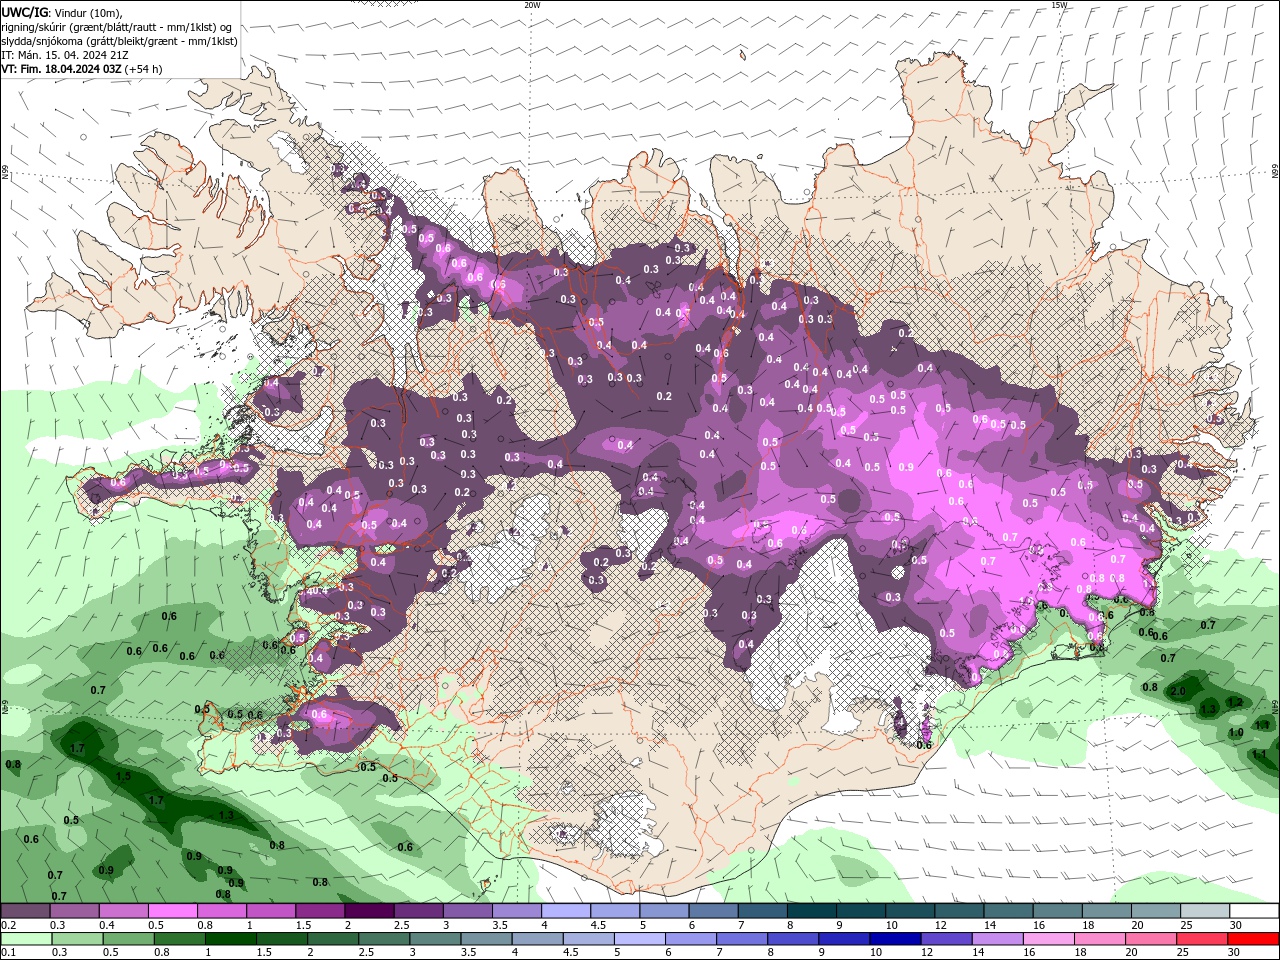The width and height of the screenshot is (1280, 960).
Task: Click the 'VT: Fim. 18.04.2024 03Z' valid time
Action: tap(61, 69)
